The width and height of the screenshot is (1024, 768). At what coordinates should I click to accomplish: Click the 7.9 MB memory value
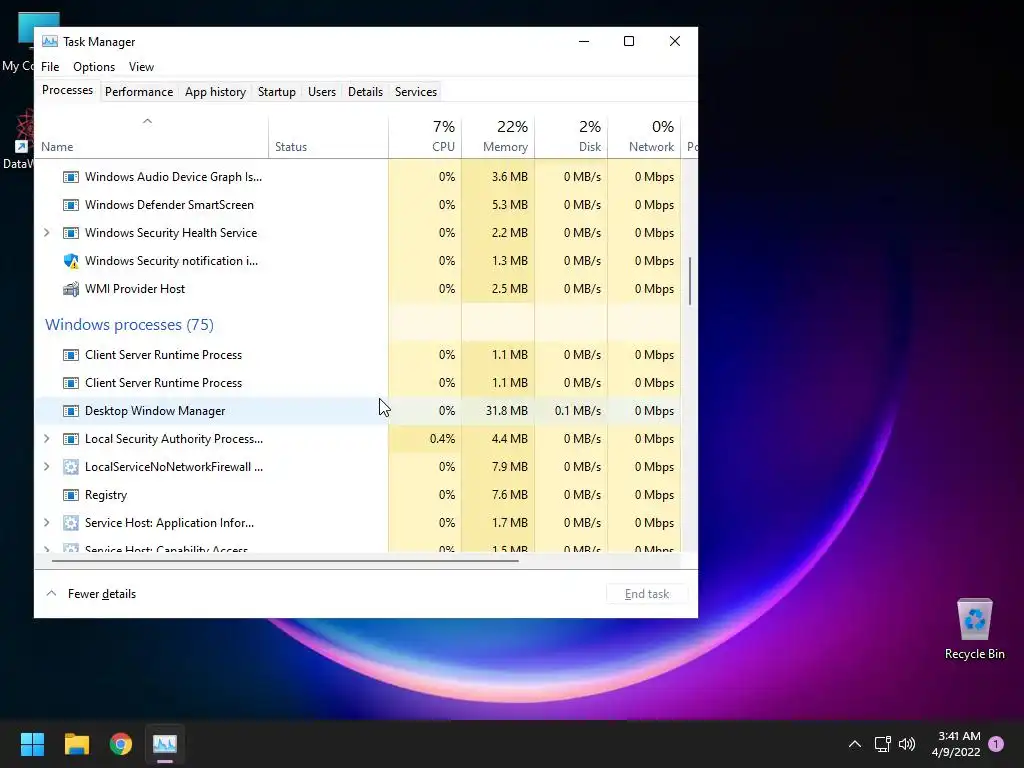pyautogui.click(x=509, y=467)
